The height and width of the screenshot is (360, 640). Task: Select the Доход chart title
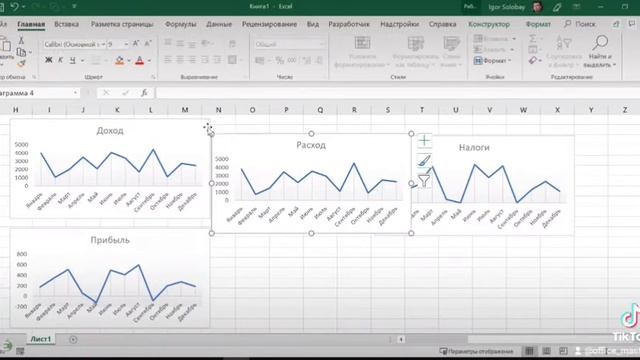tap(110, 131)
